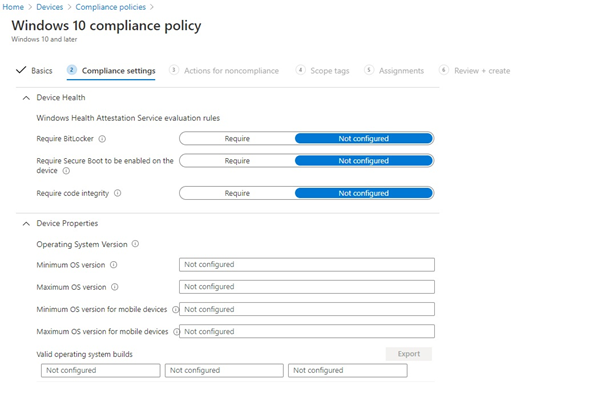Set Require BitLocker to Require
The height and width of the screenshot is (395, 602).
click(237, 139)
